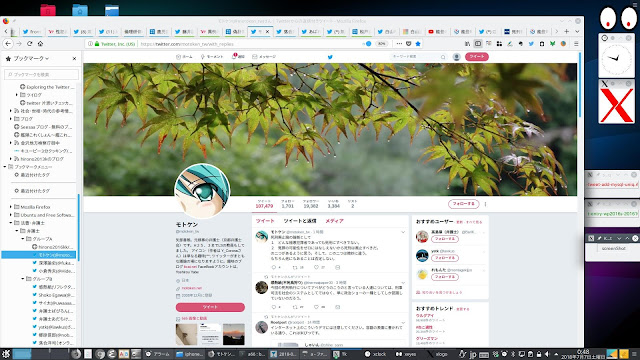Screen dimensions: 640x360
Task: Open the motoken.net website link
Action: [191, 288]
